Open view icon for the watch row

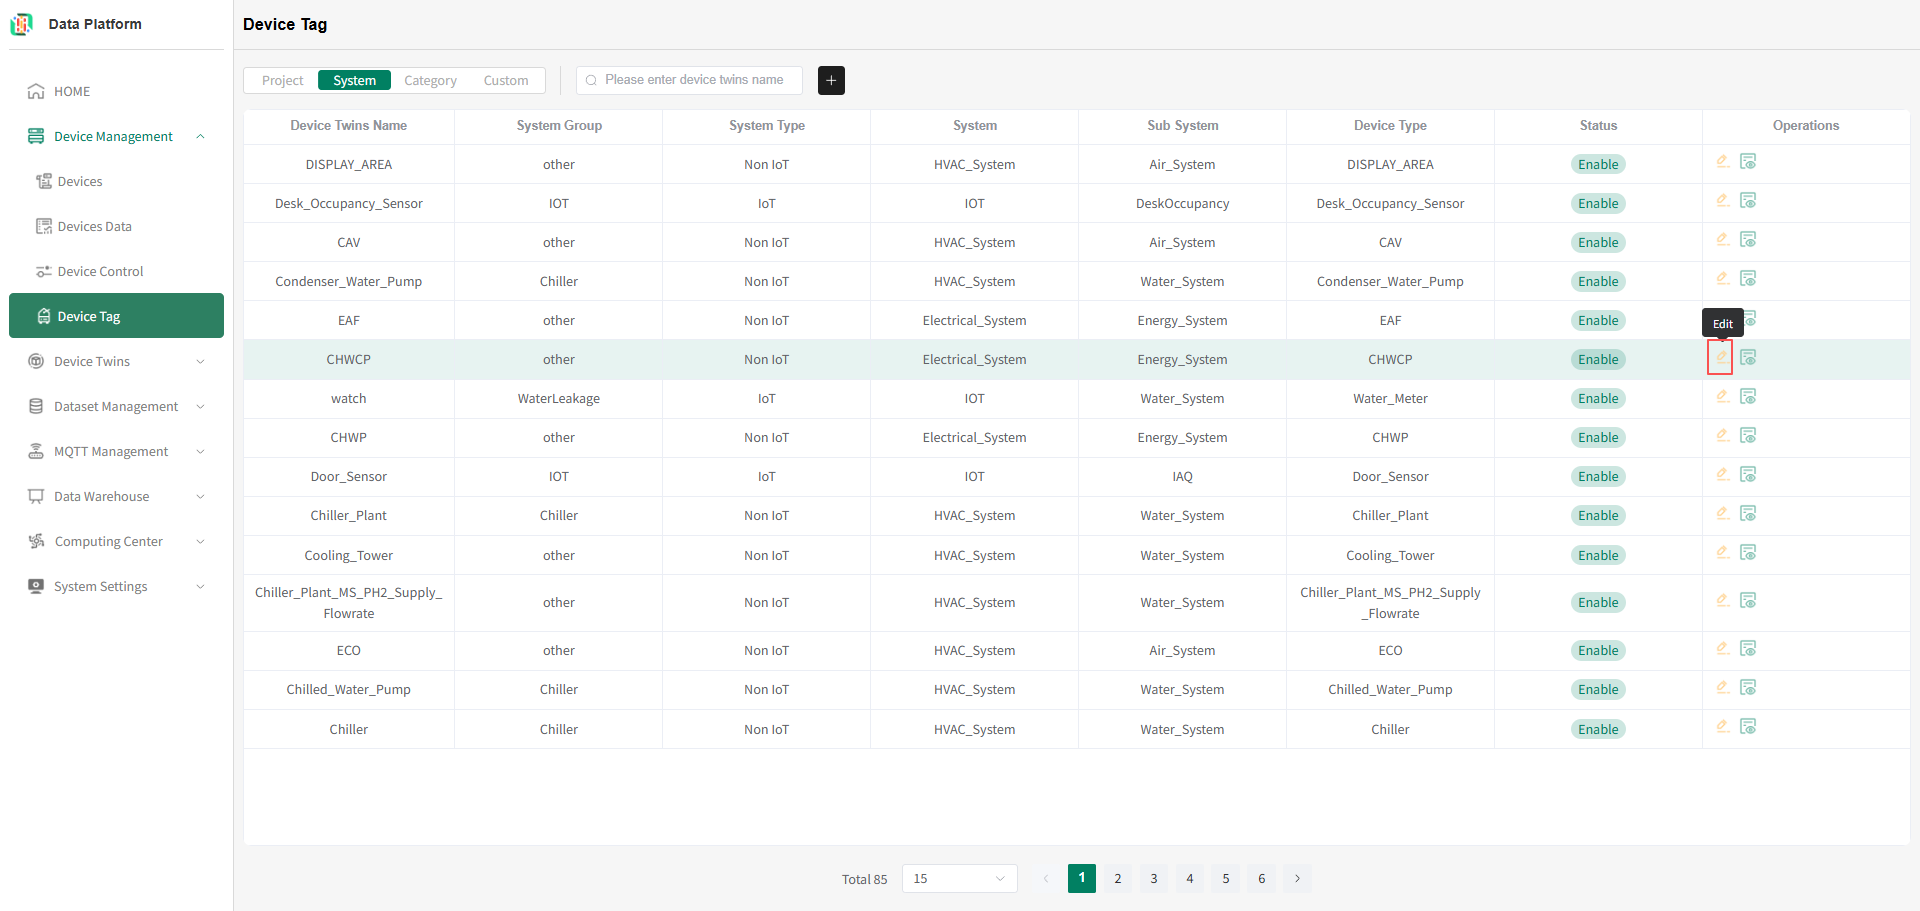point(1748,397)
